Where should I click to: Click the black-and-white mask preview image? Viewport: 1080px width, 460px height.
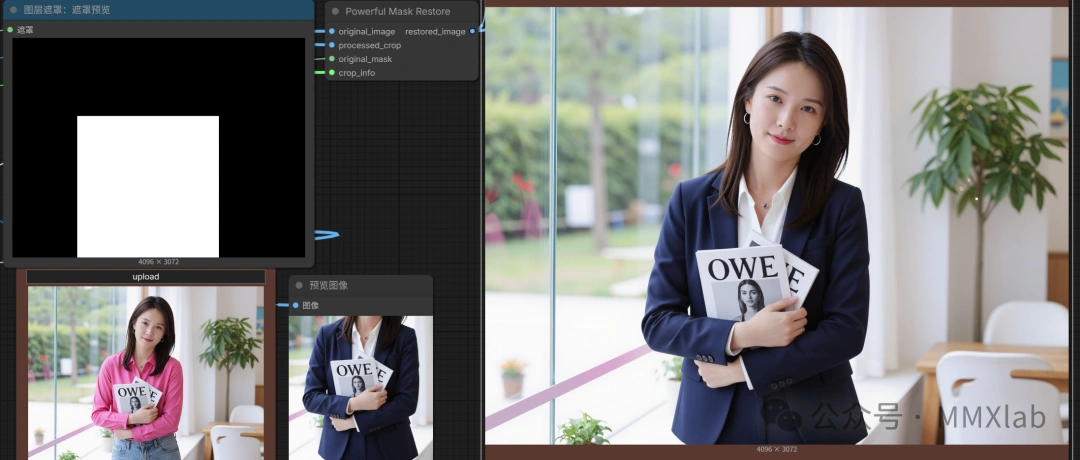[158, 147]
